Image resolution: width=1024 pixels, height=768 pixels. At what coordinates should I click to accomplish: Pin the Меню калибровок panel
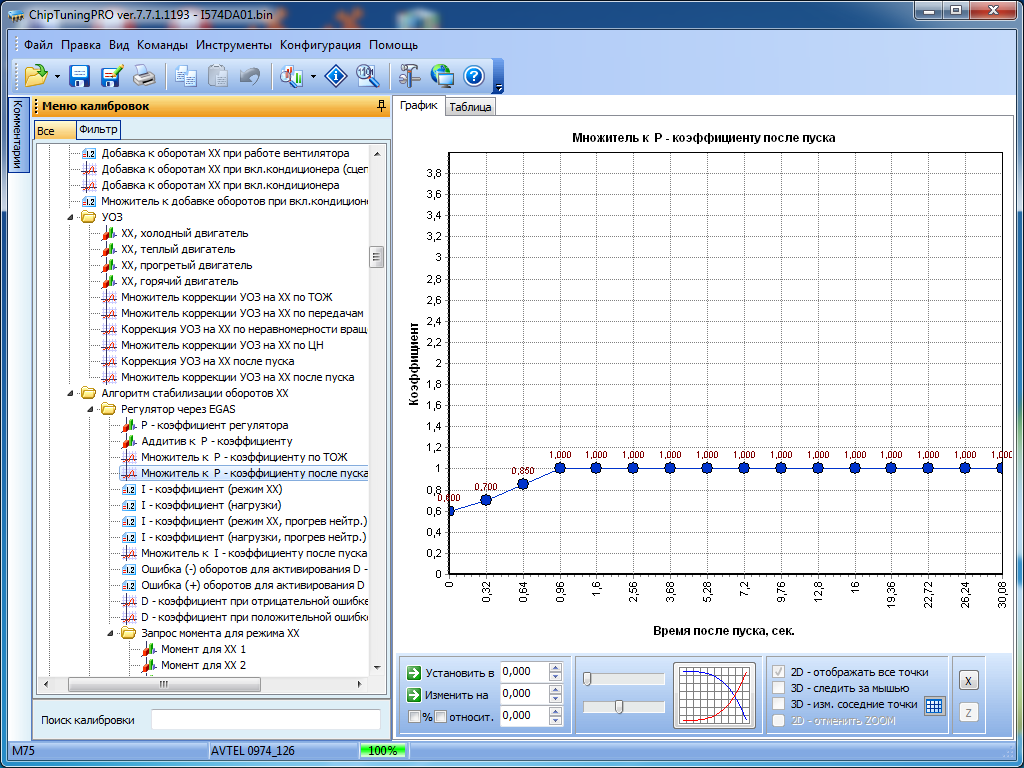point(380,105)
